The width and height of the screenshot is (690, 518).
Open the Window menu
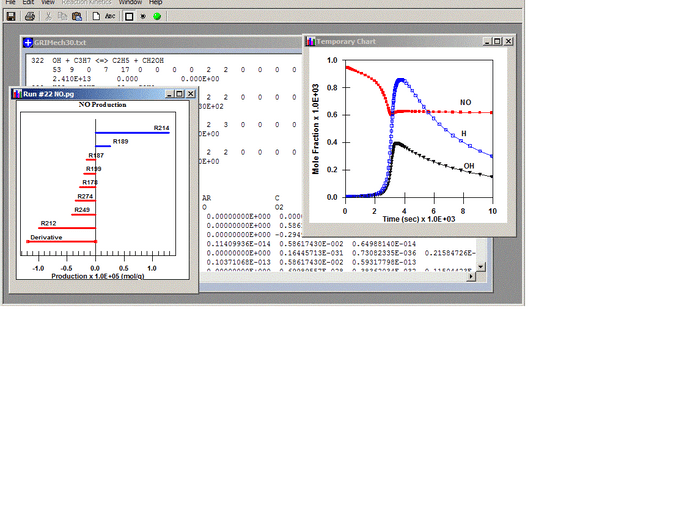130,2
